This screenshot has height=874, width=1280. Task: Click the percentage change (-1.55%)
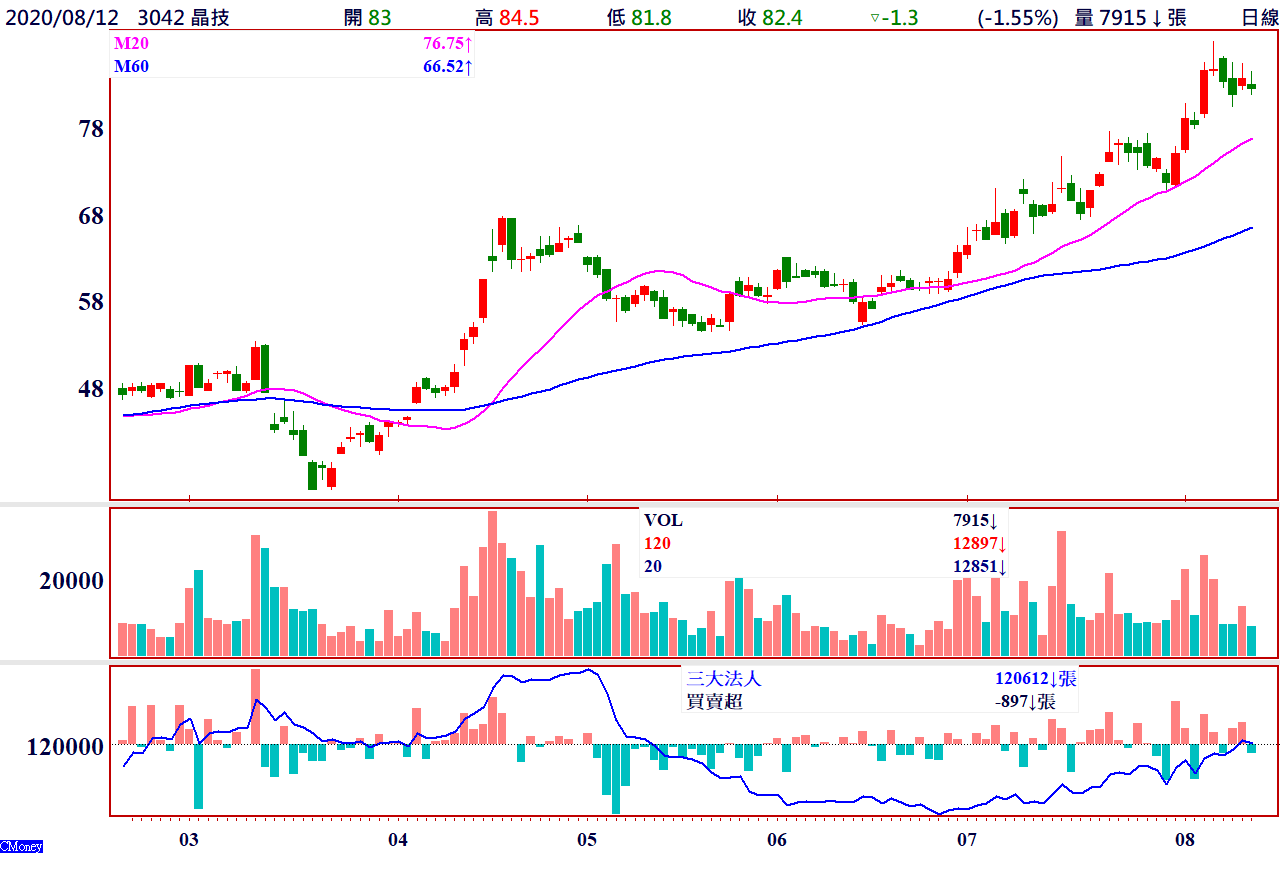coord(1017,17)
